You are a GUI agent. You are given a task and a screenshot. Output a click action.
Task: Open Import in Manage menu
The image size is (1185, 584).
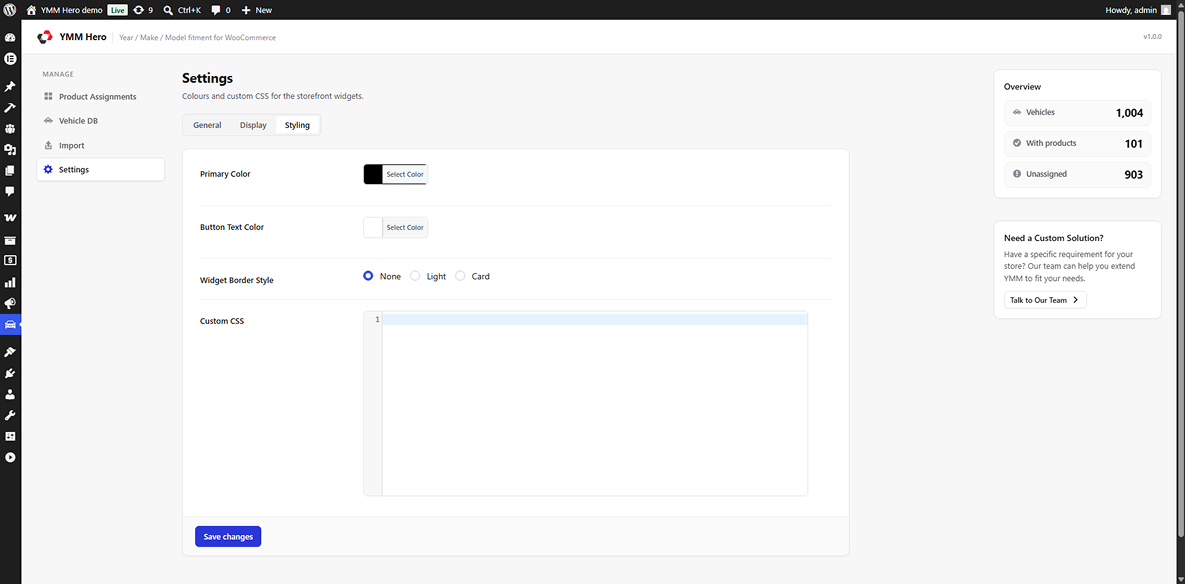(x=101, y=145)
